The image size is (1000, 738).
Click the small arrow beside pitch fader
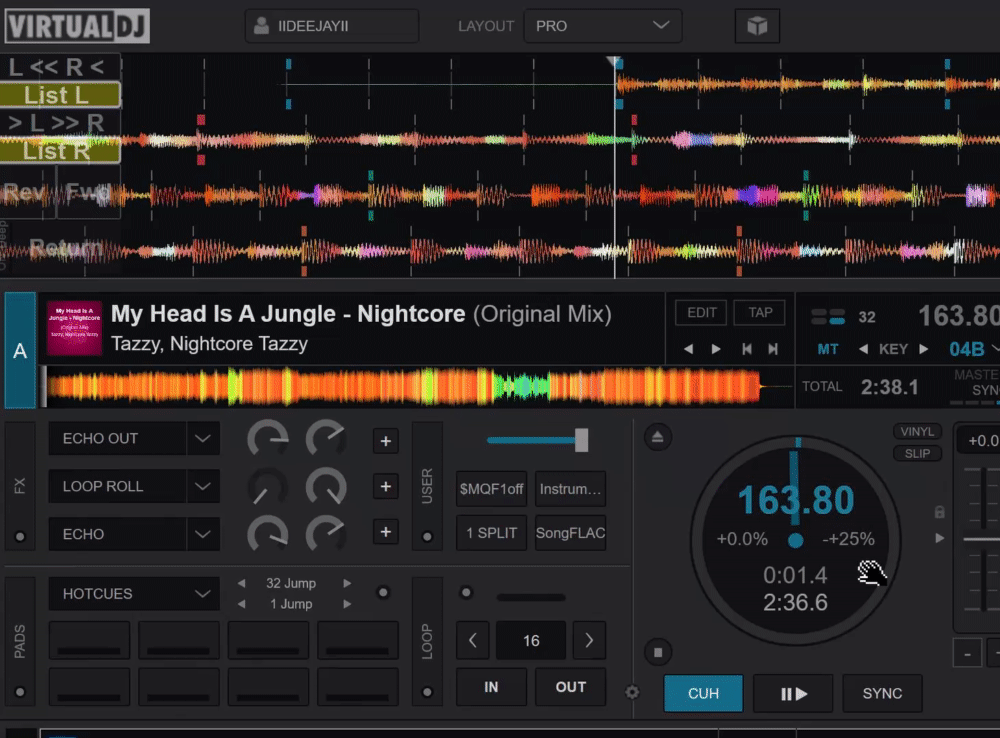[939, 538]
